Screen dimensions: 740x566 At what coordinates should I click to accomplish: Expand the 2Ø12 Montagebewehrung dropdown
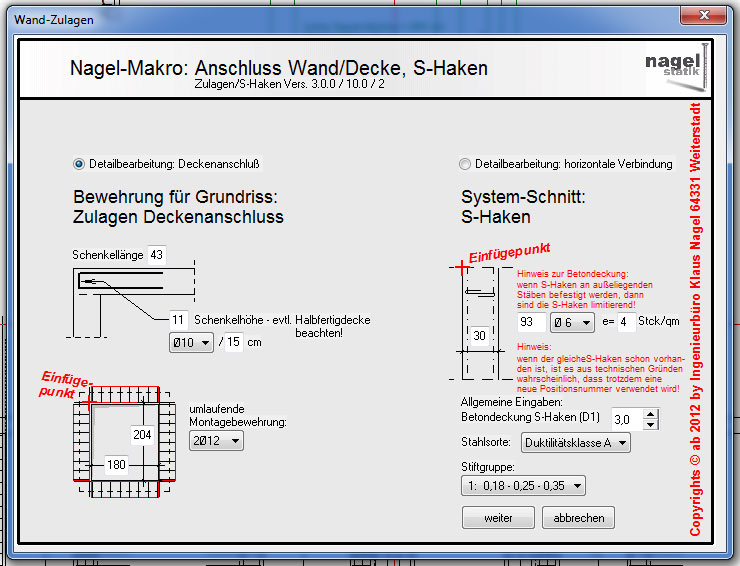coord(216,440)
